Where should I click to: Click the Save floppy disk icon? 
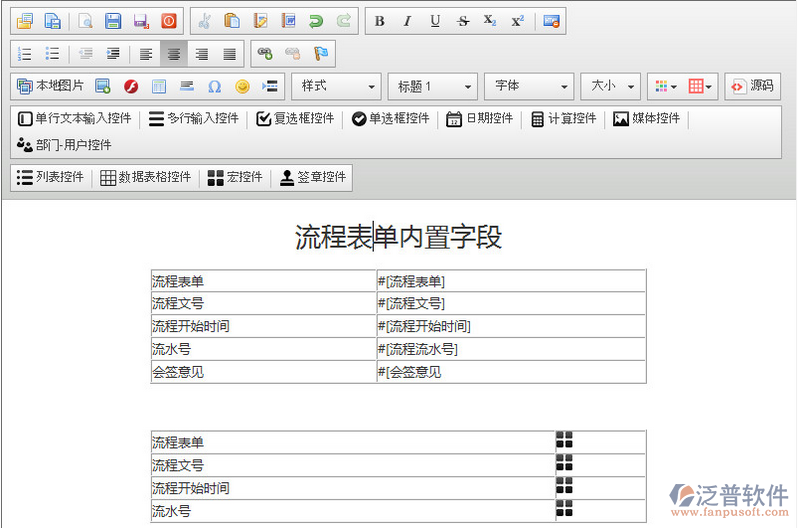113,21
